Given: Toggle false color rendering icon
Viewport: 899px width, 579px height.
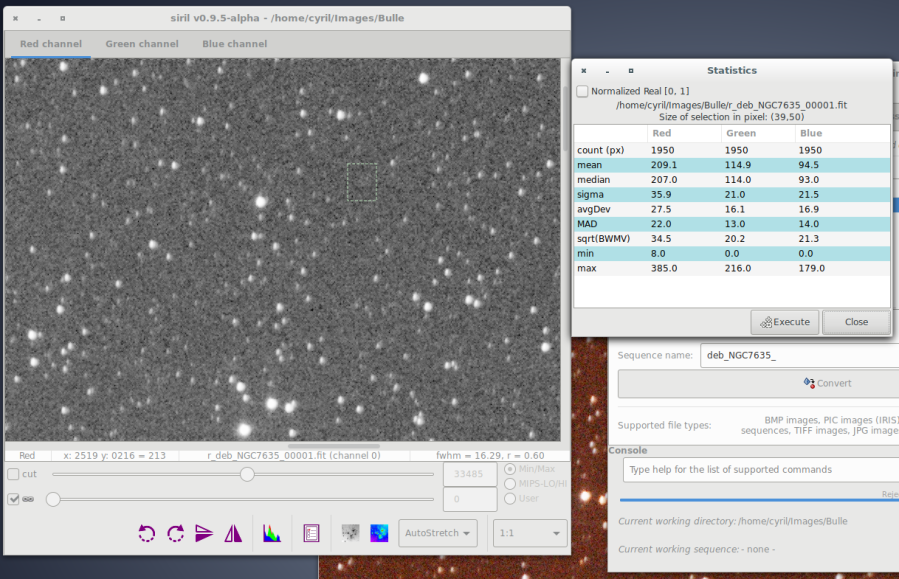Looking at the screenshot, I should click(379, 533).
